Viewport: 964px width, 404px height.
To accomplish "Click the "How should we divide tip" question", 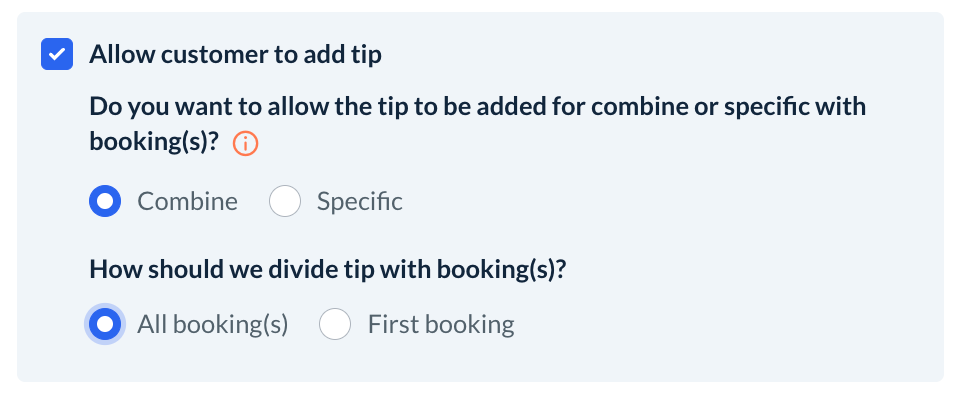I will [327, 269].
